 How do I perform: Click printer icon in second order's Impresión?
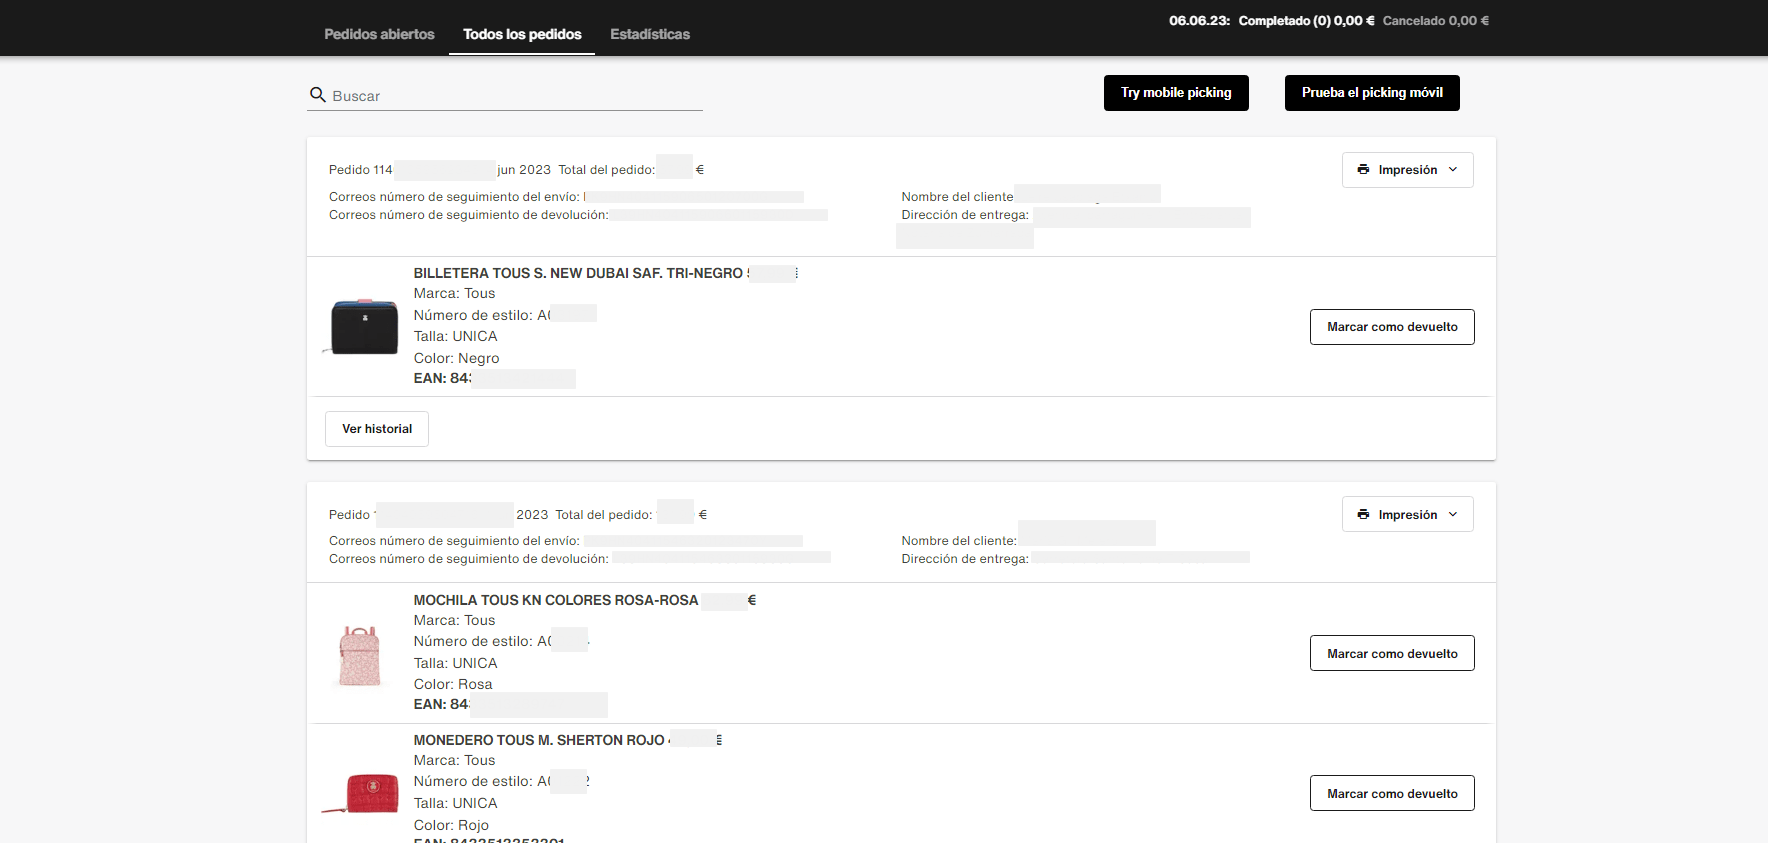point(1363,514)
